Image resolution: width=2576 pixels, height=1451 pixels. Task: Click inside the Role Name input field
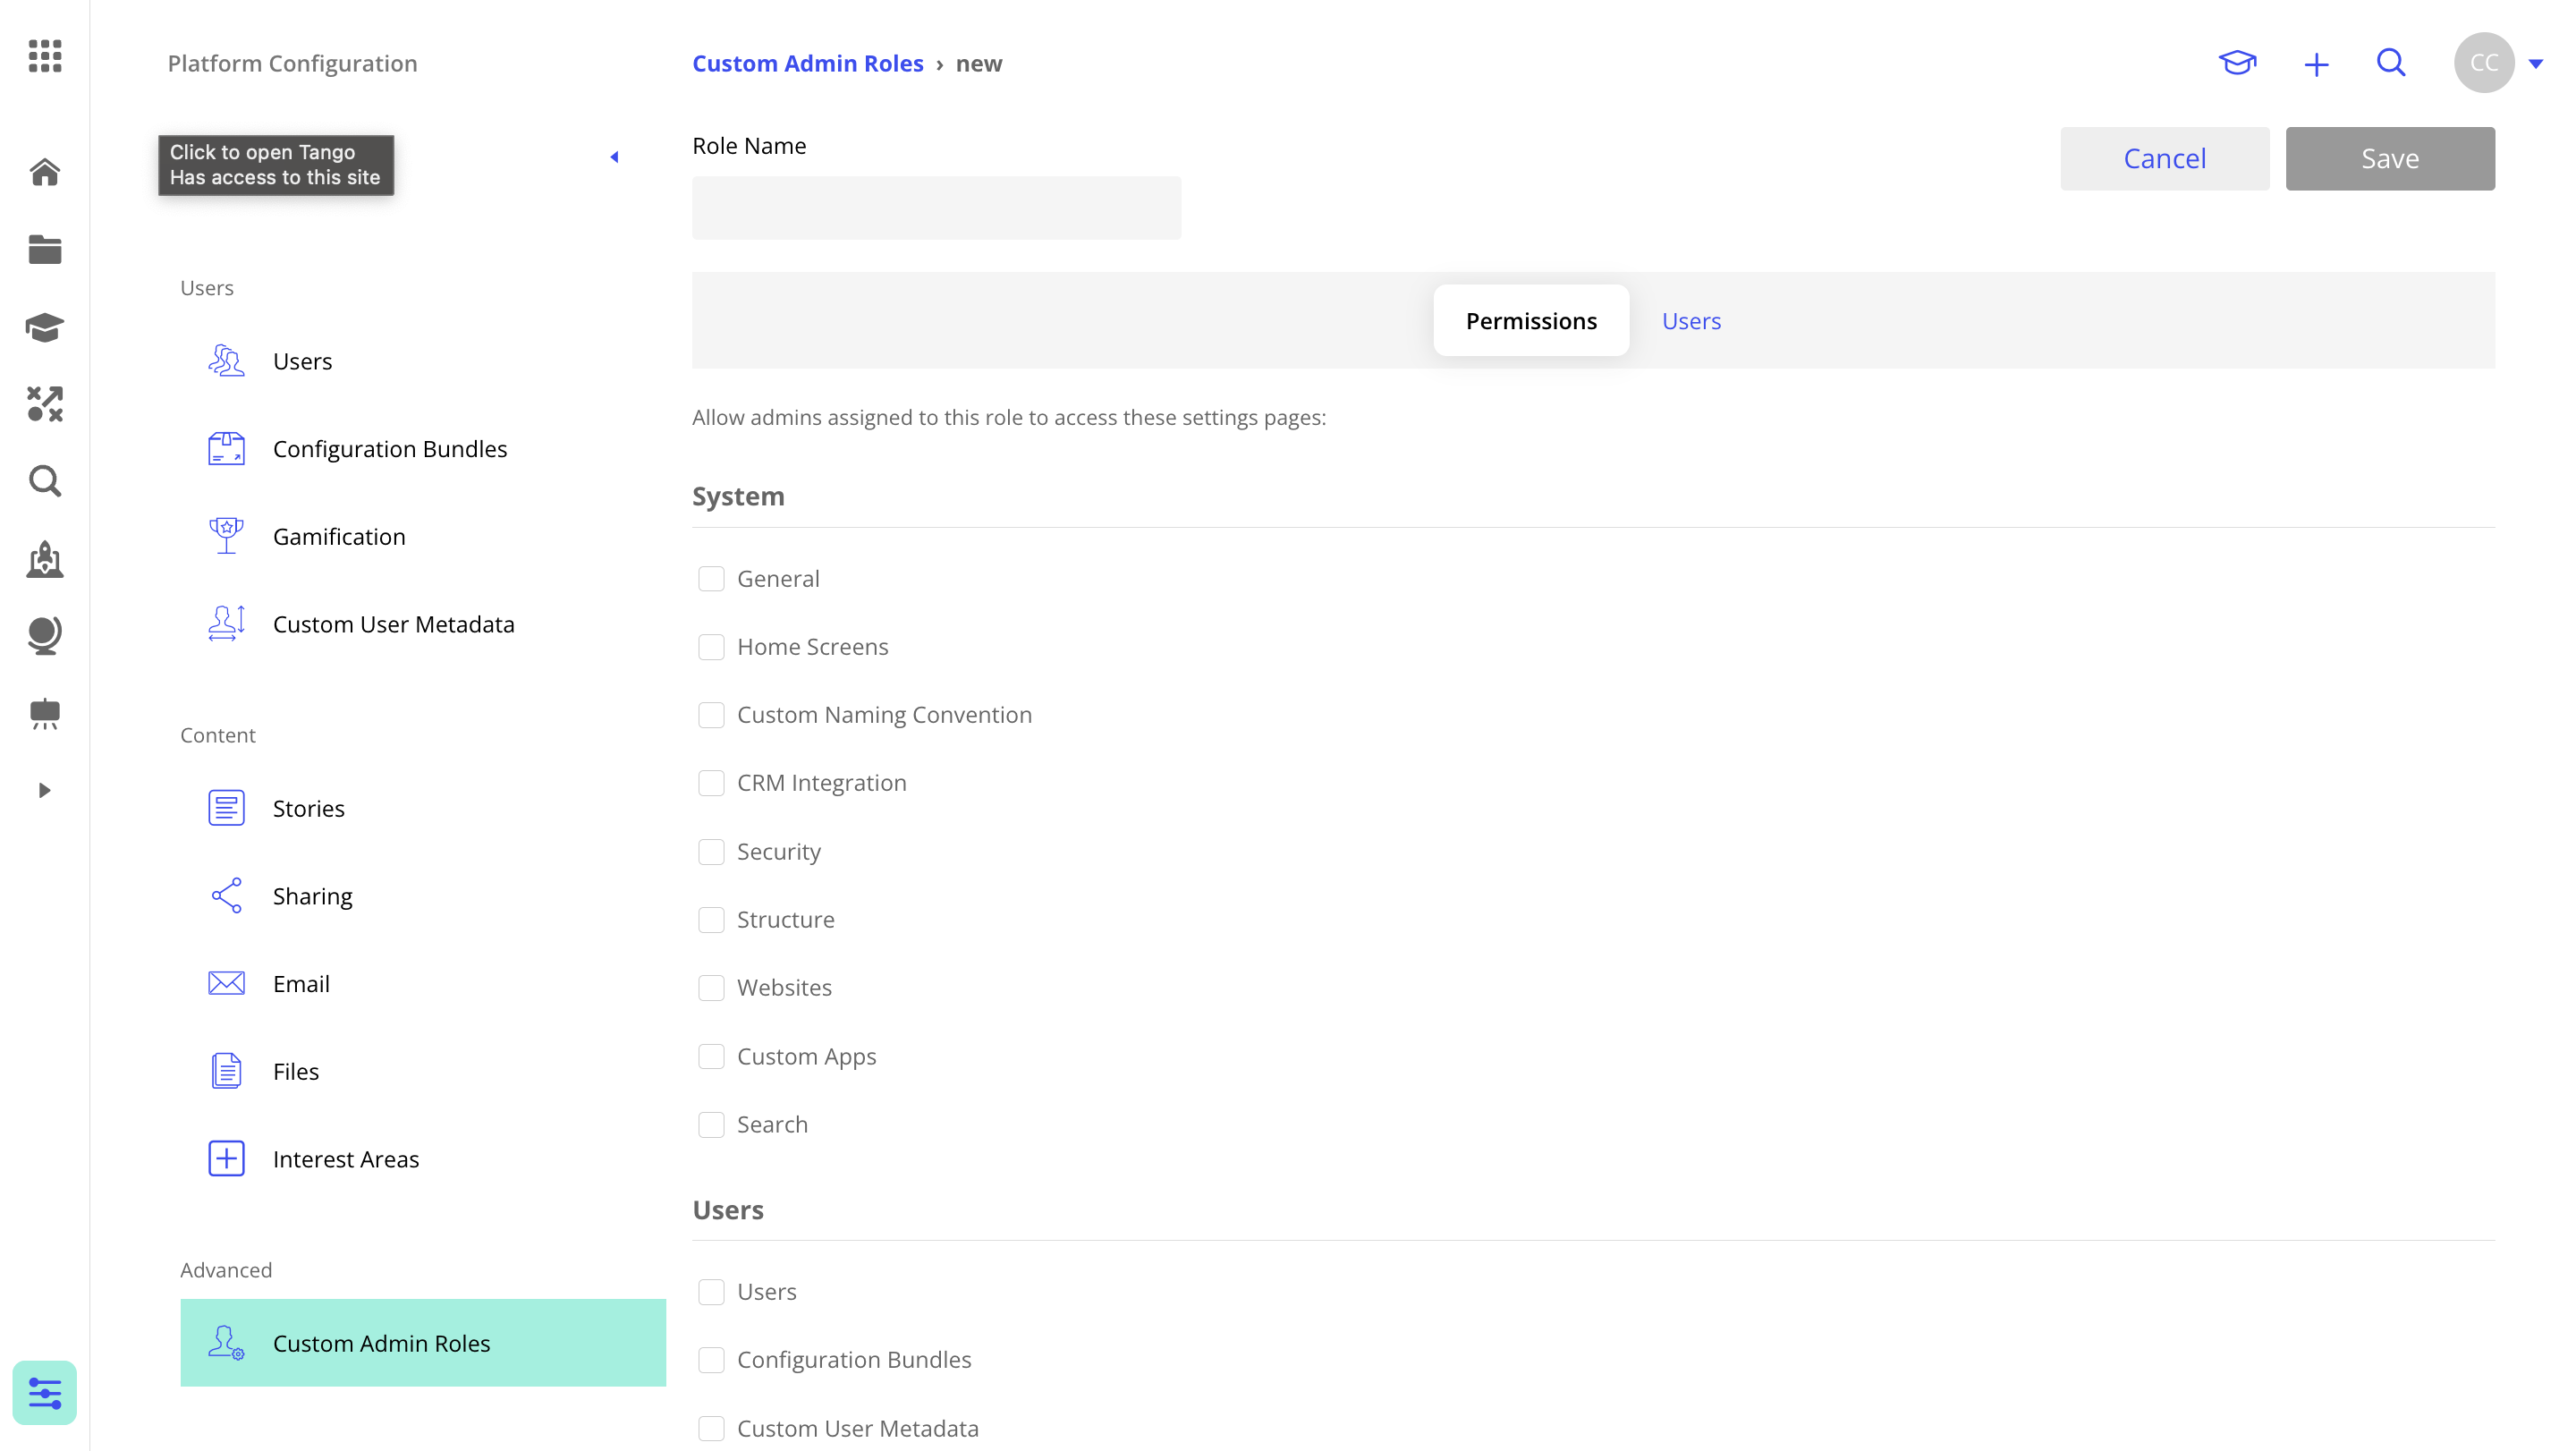936,208
